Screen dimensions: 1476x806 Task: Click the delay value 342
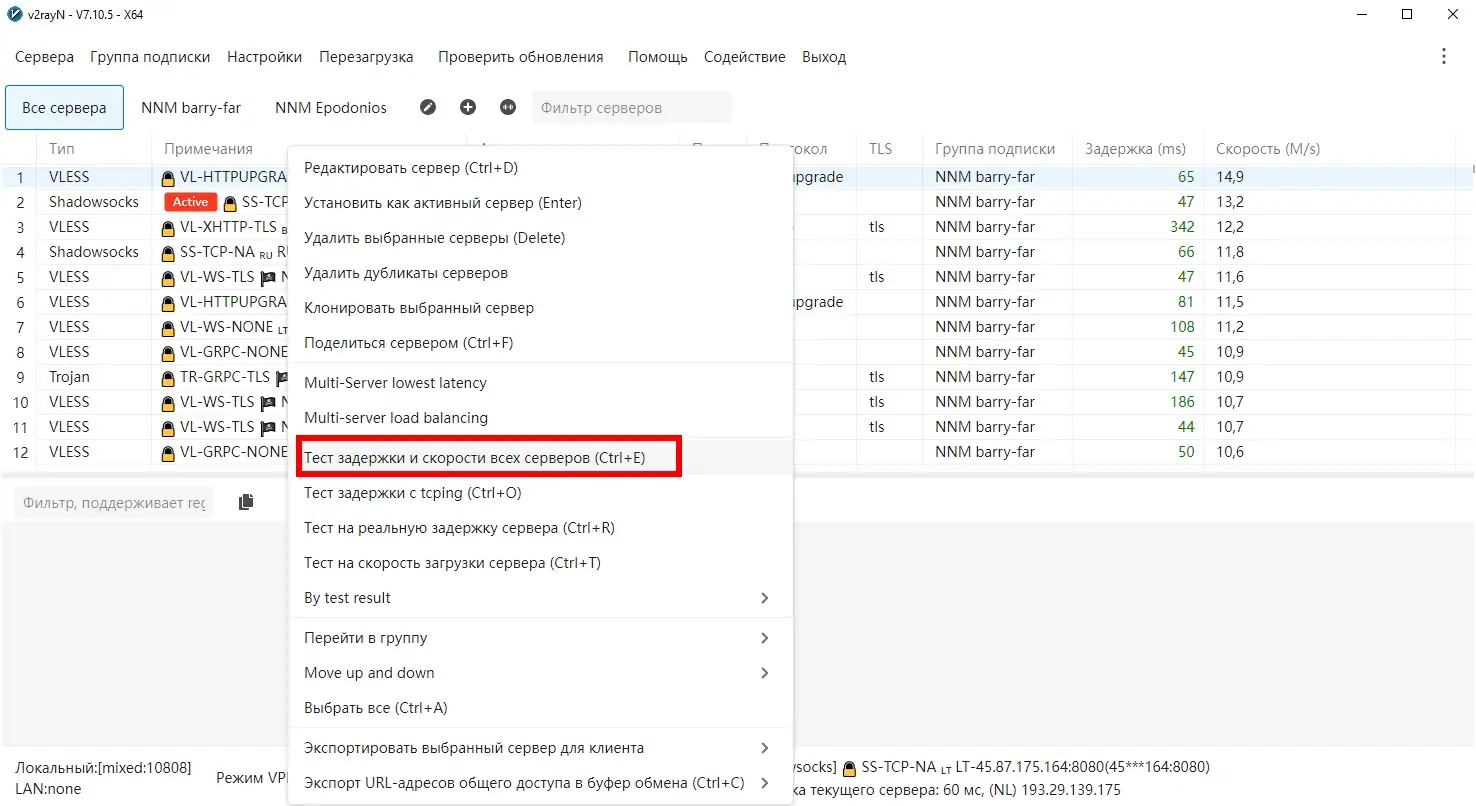click(x=1182, y=227)
